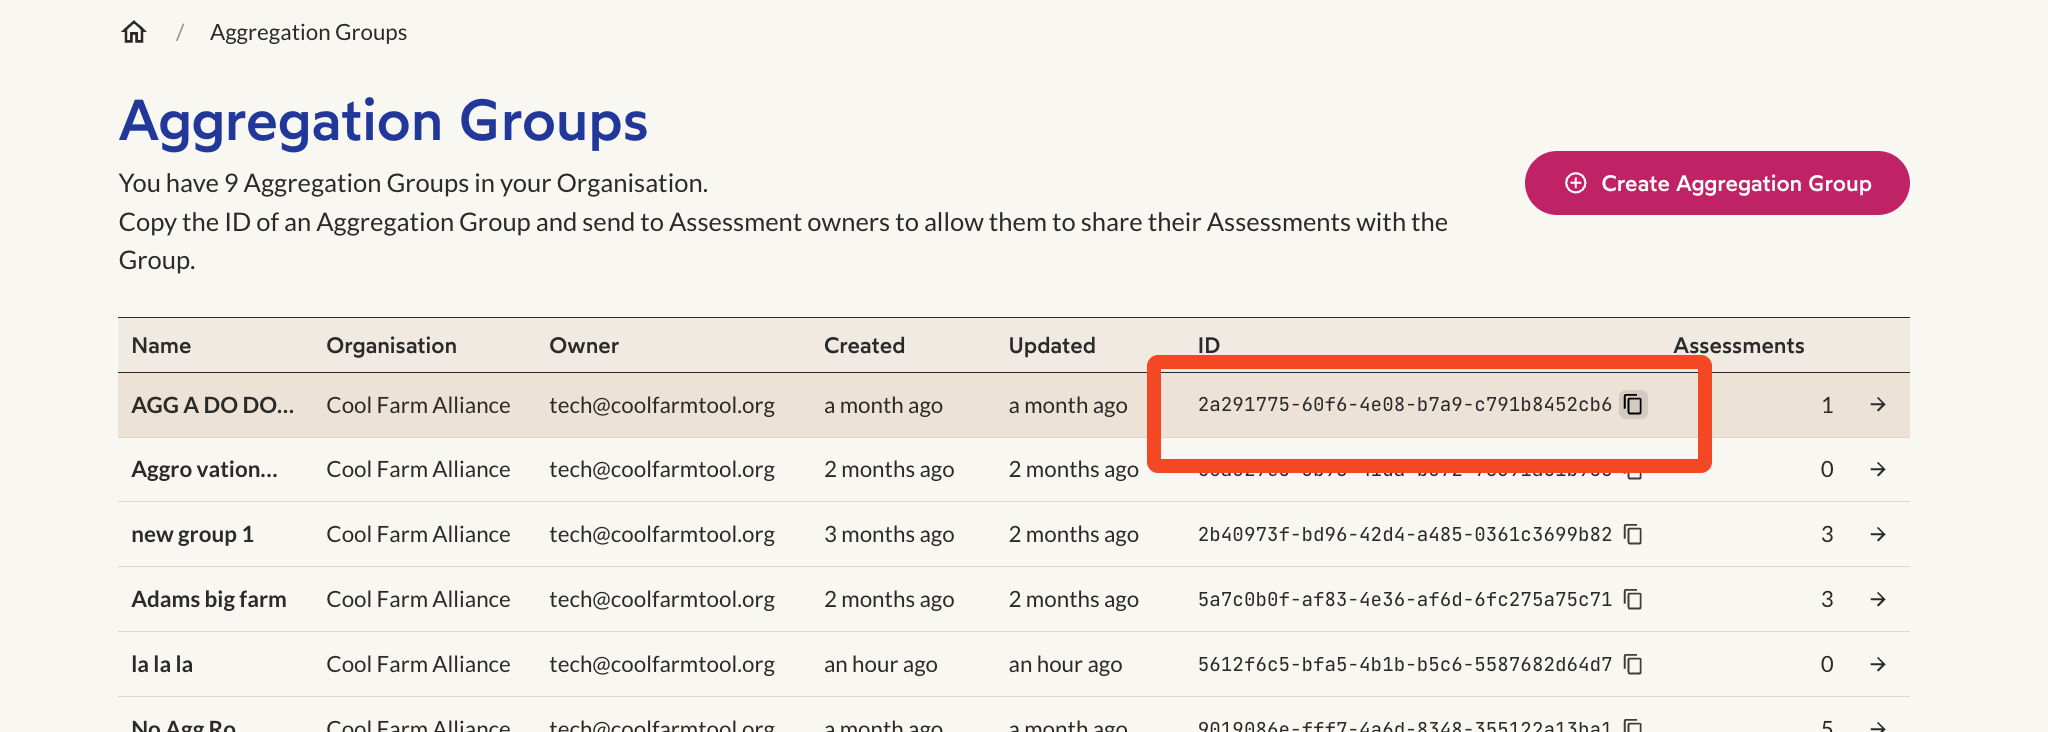Select the la la la group name
The height and width of the screenshot is (732, 2048).
(x=162, y=664)
